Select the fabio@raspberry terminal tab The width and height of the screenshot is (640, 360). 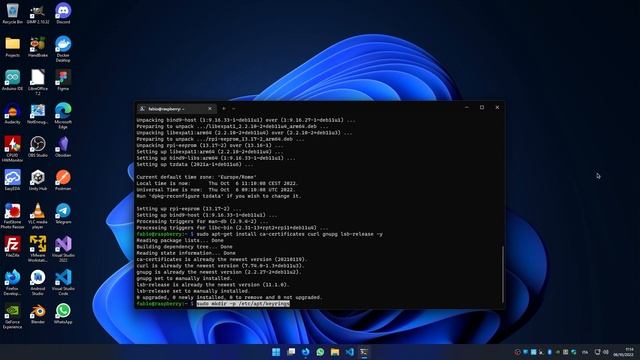(175, 109)
